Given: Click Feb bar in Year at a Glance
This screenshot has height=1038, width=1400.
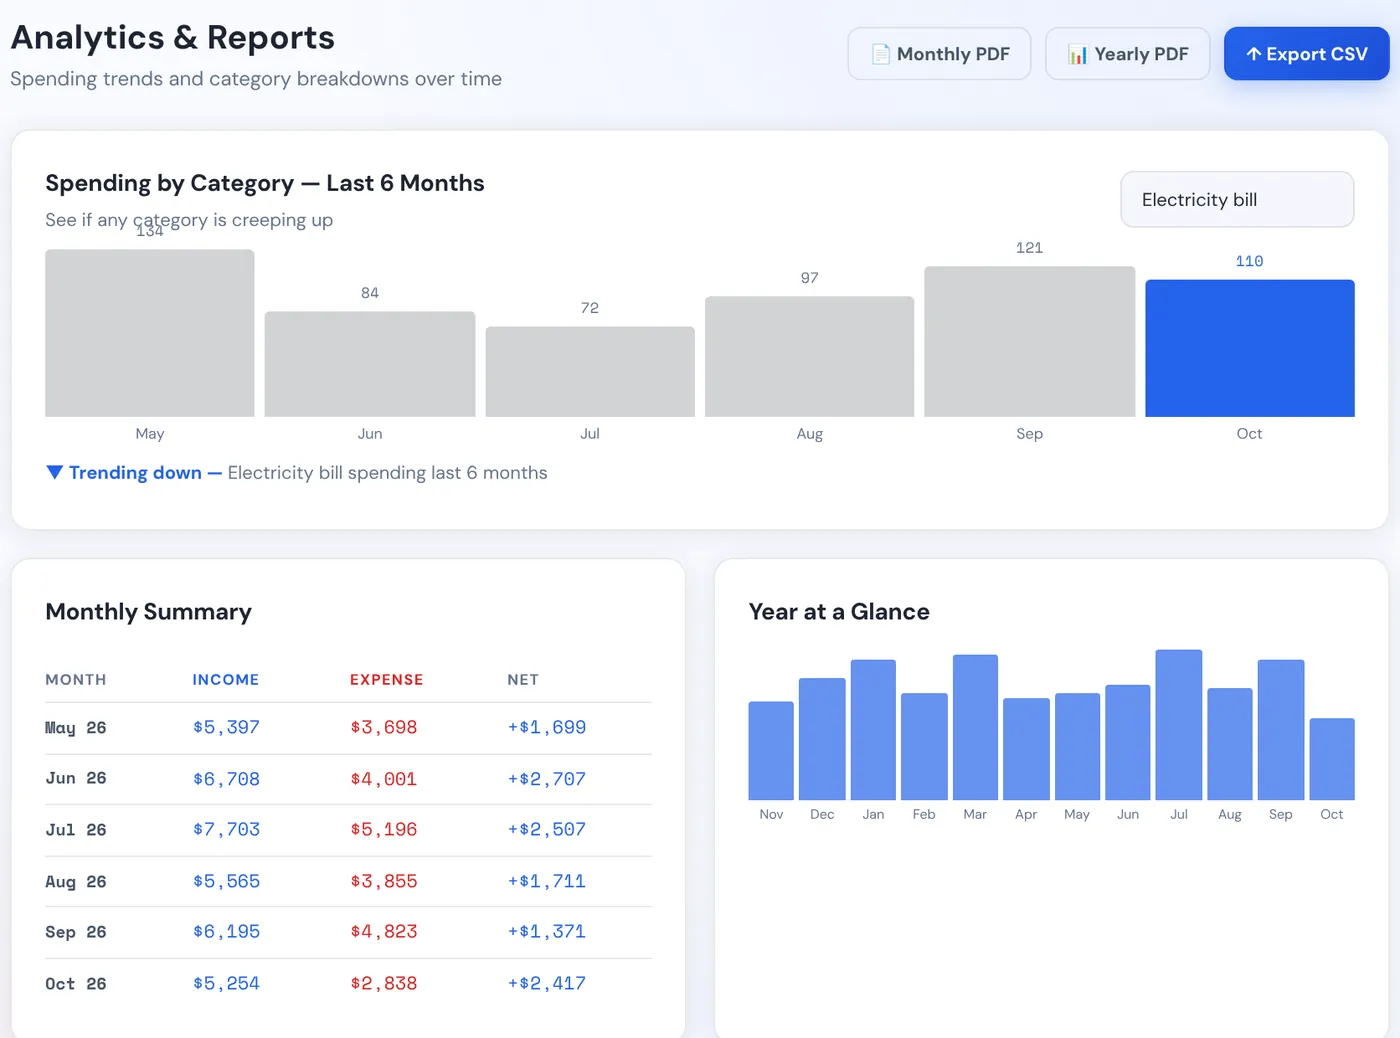Looking at the screenshot, I should [924, 747].
